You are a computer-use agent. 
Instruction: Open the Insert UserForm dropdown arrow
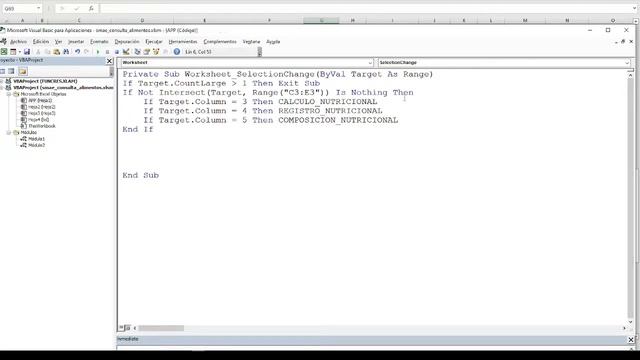coord(19,52)
